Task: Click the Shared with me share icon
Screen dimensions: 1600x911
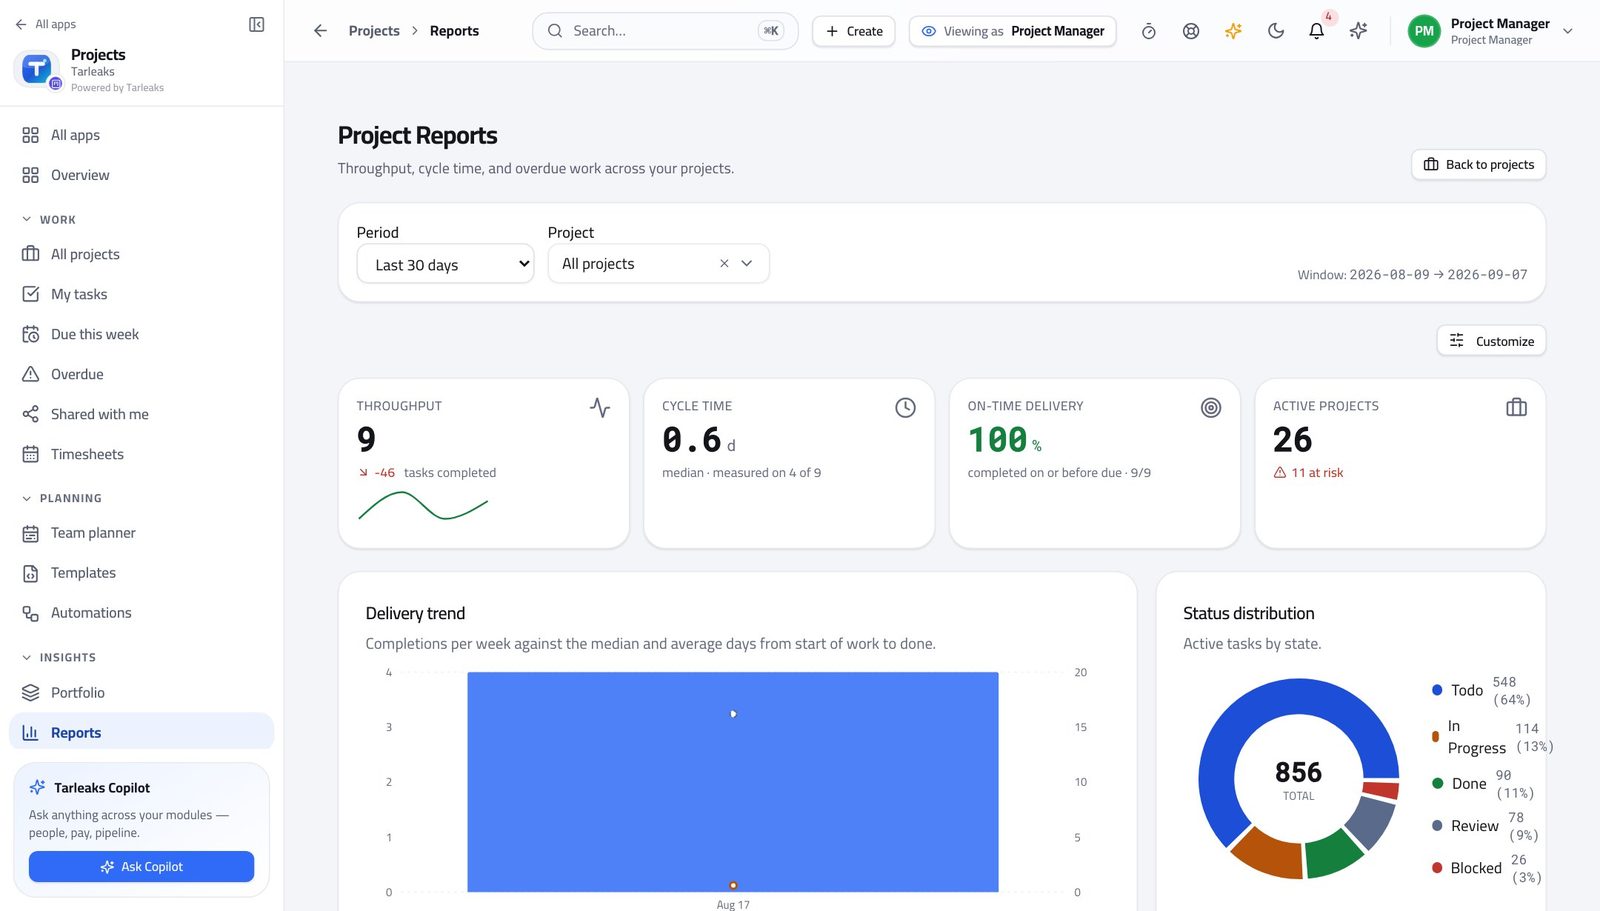Action: (31, 414)
